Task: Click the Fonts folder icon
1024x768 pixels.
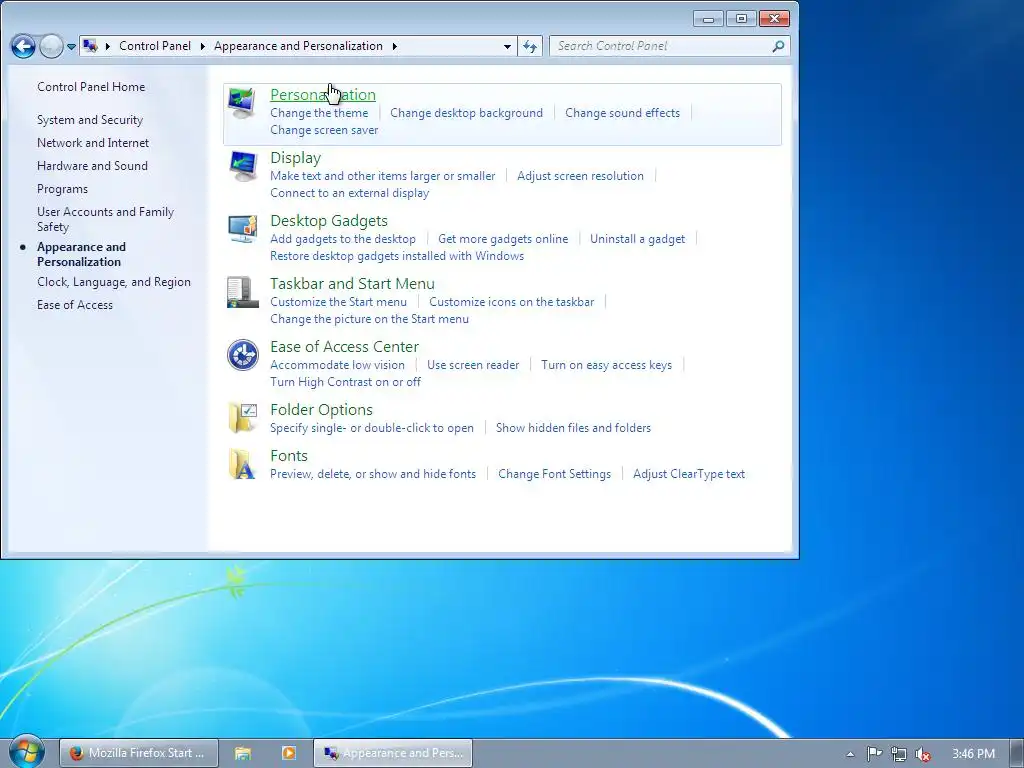Action: (242, 464)
